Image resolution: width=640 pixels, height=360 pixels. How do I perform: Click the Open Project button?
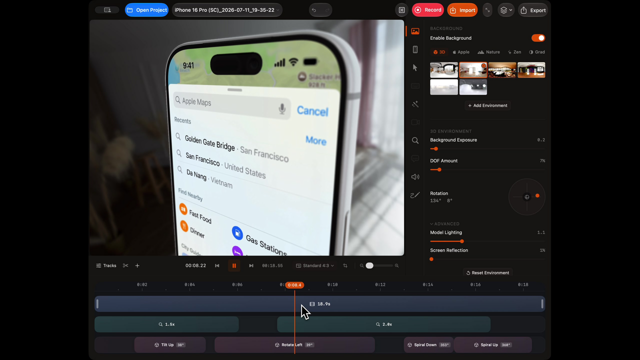[147, 10]
